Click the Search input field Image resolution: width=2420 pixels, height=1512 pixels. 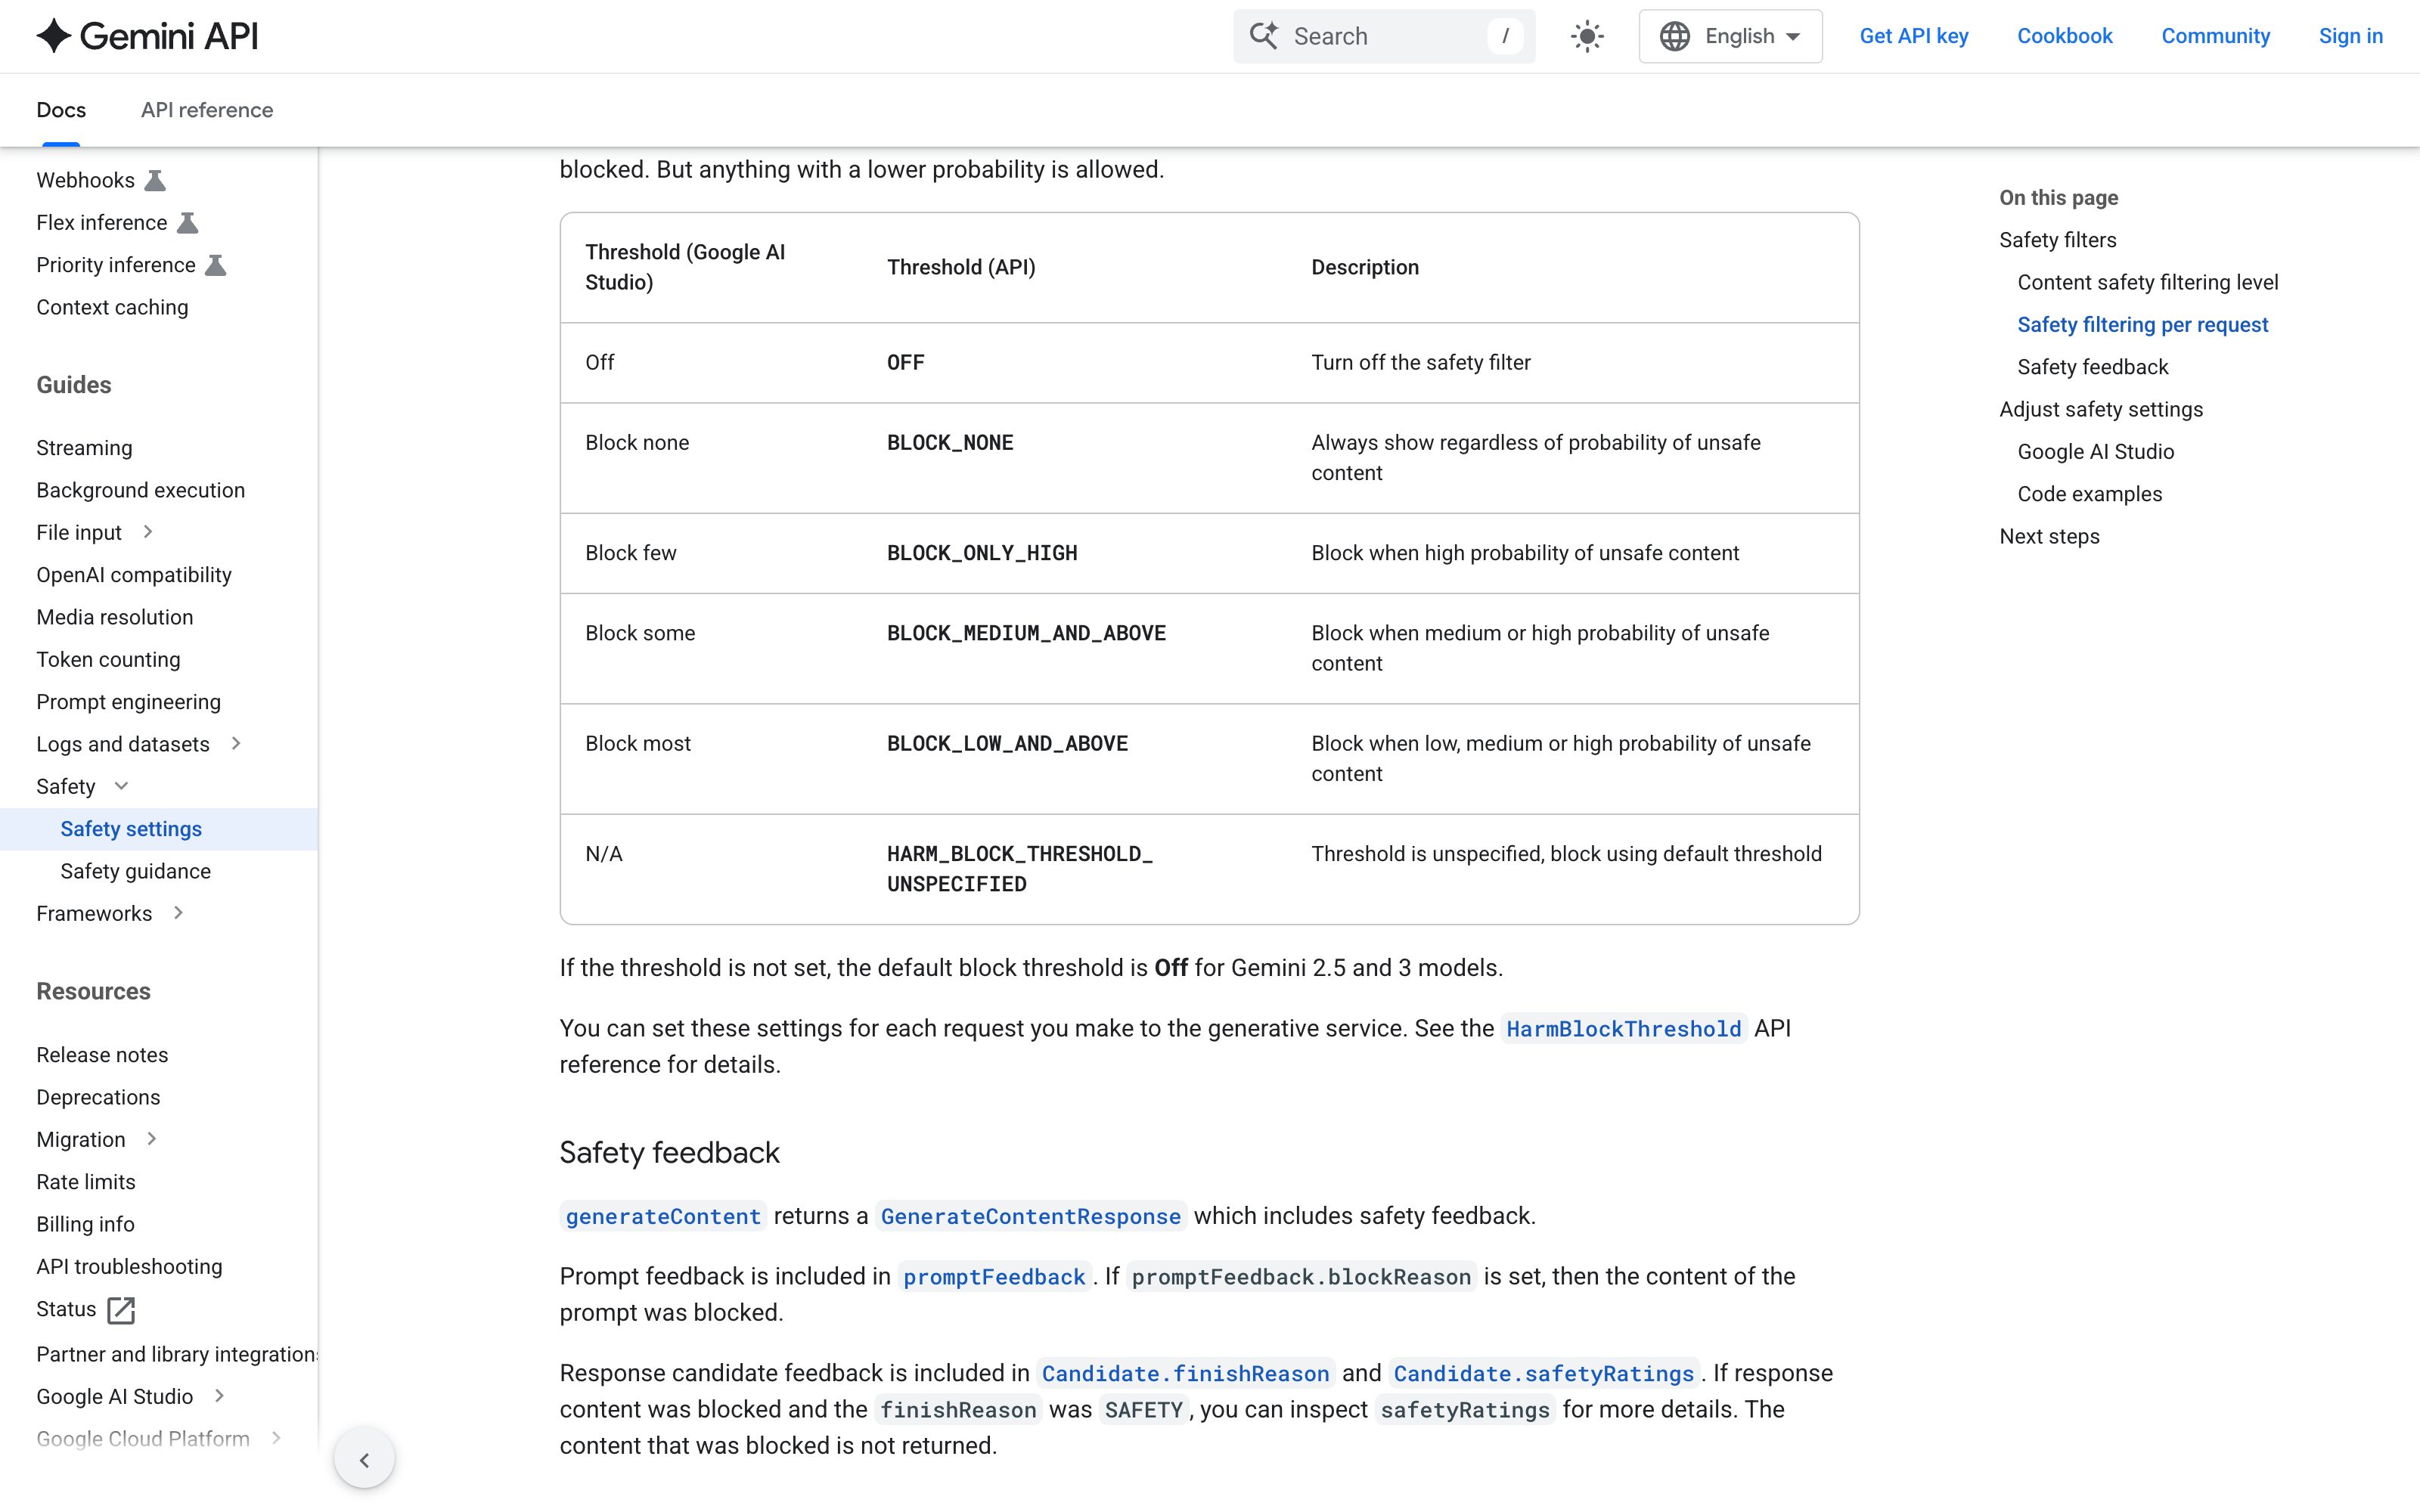(1384, 37)
